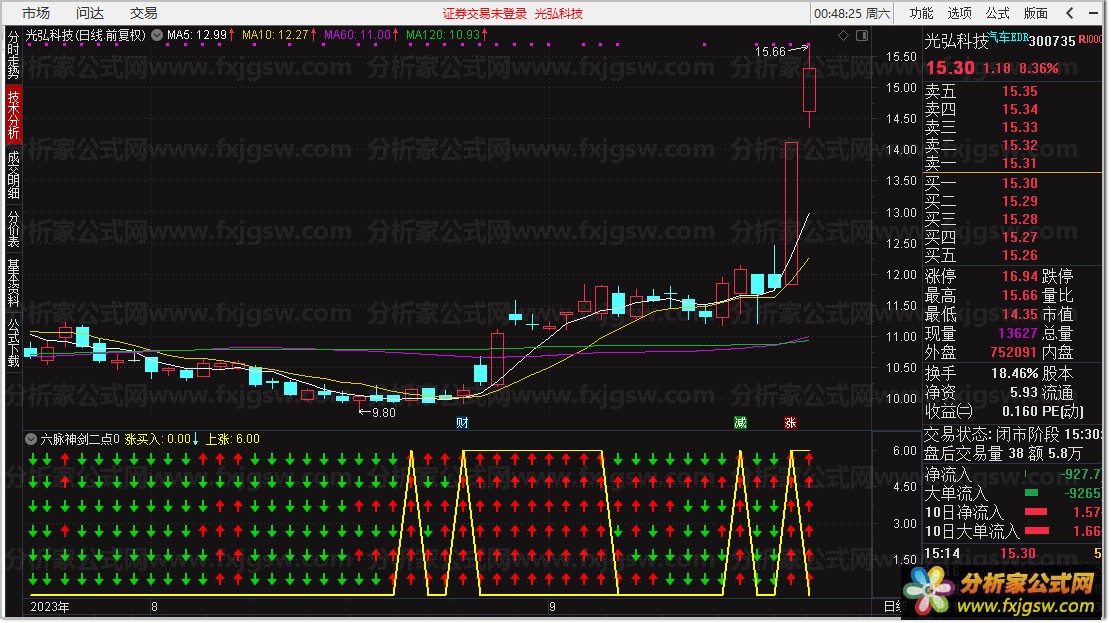The height and width of the screenshot is (623, 1111).
Task: Click the 光弘科技 stock name in the quote panel
Action: (x=956, y=41)
